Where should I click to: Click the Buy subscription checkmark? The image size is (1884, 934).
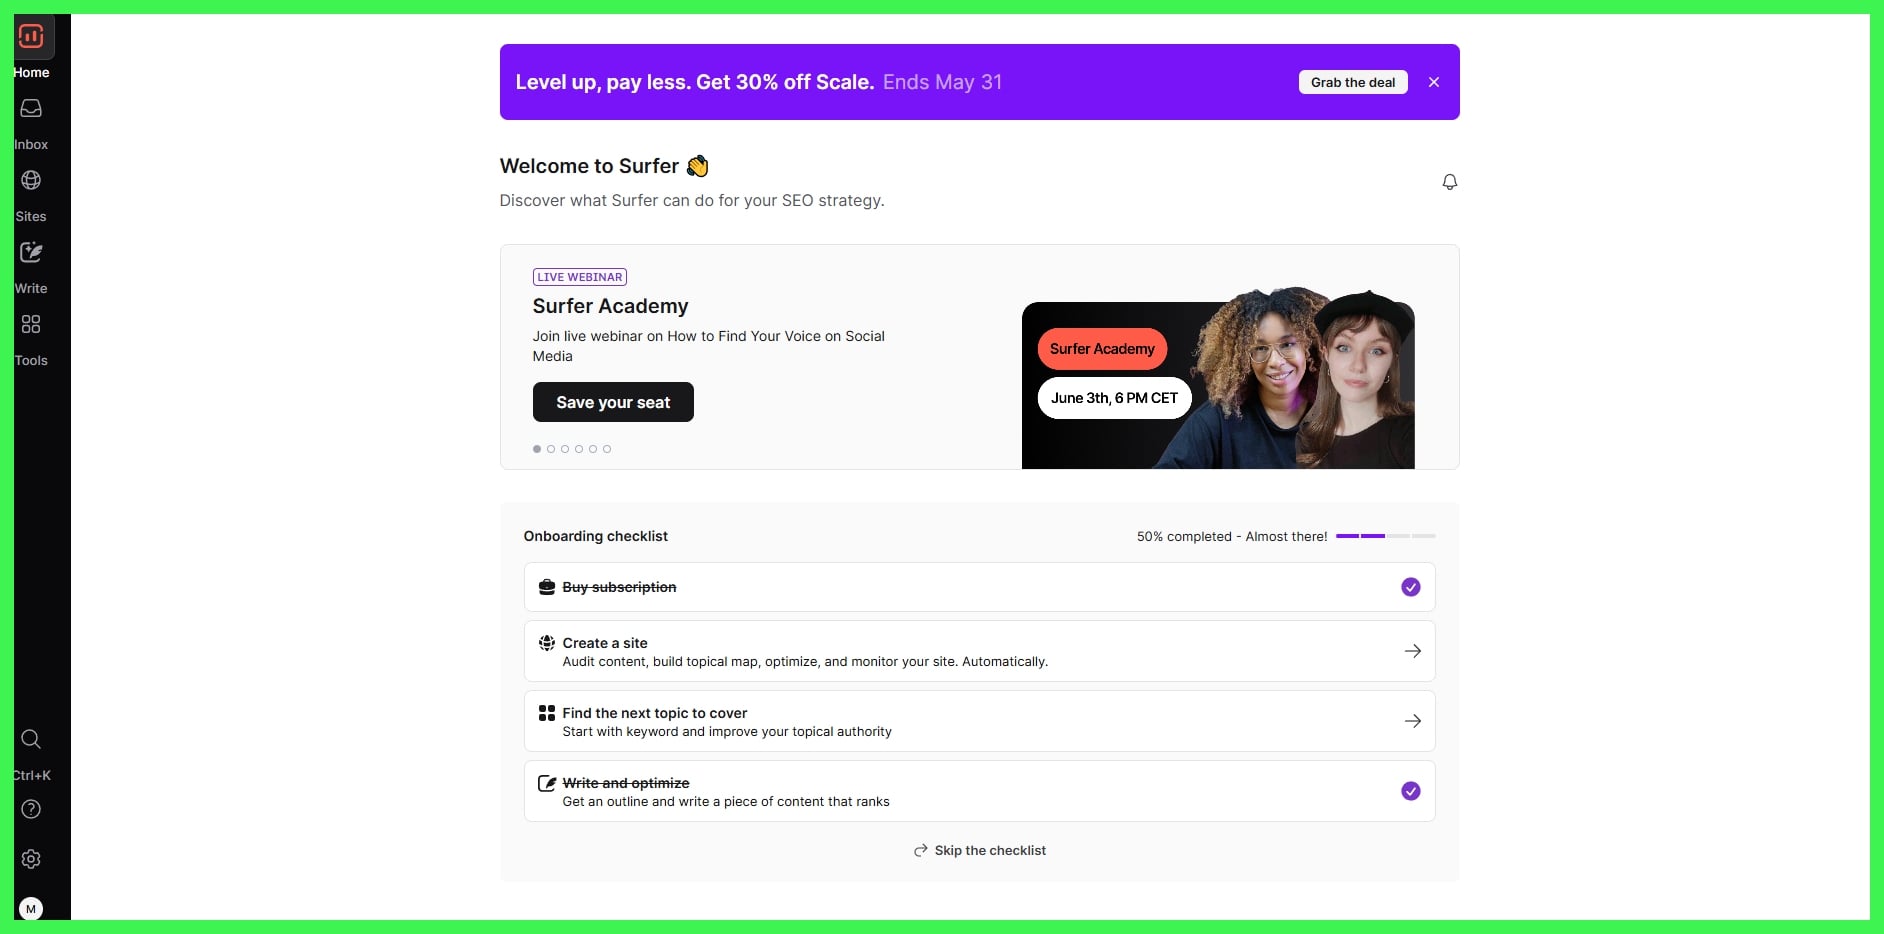click(x=1410, y=587)
